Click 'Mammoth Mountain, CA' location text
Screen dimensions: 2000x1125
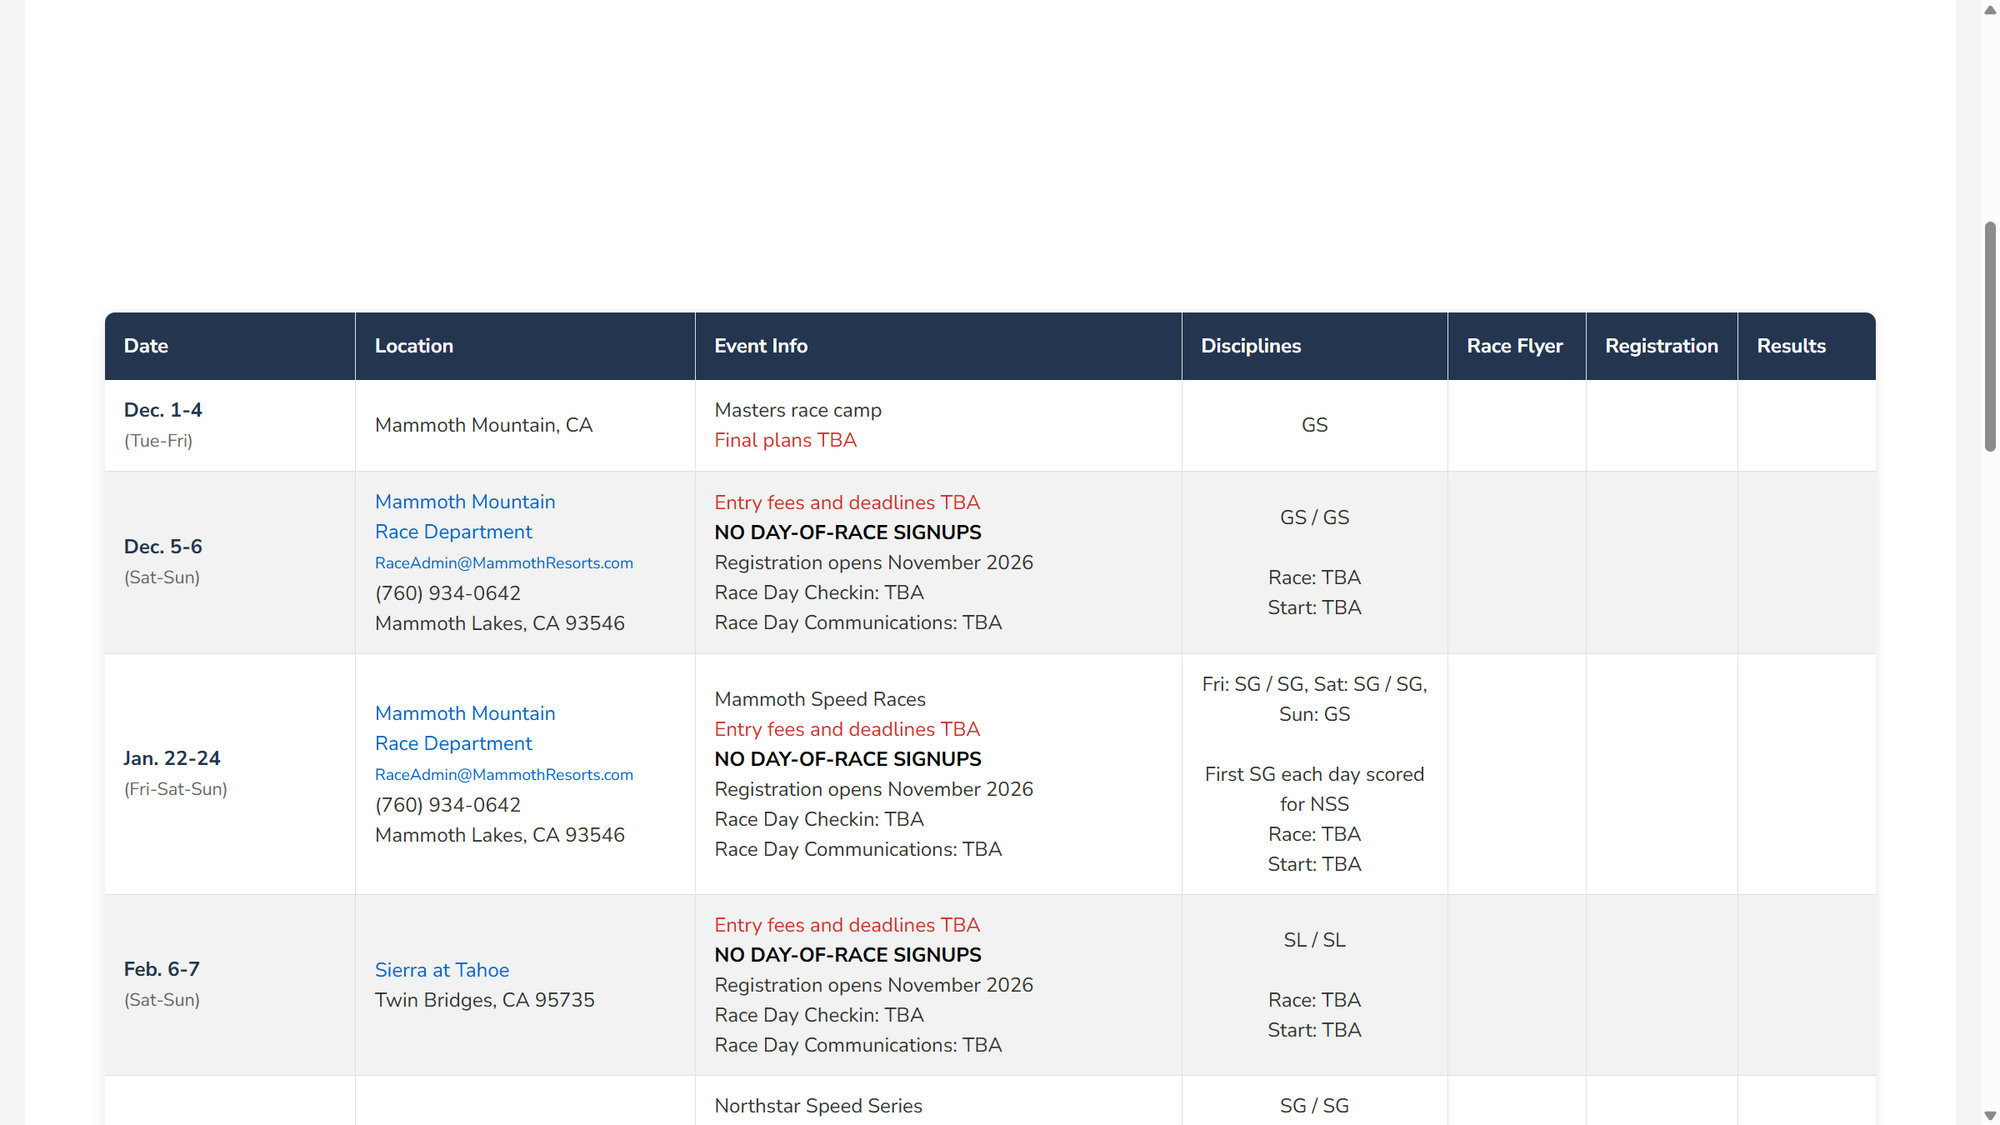[484, 425]
